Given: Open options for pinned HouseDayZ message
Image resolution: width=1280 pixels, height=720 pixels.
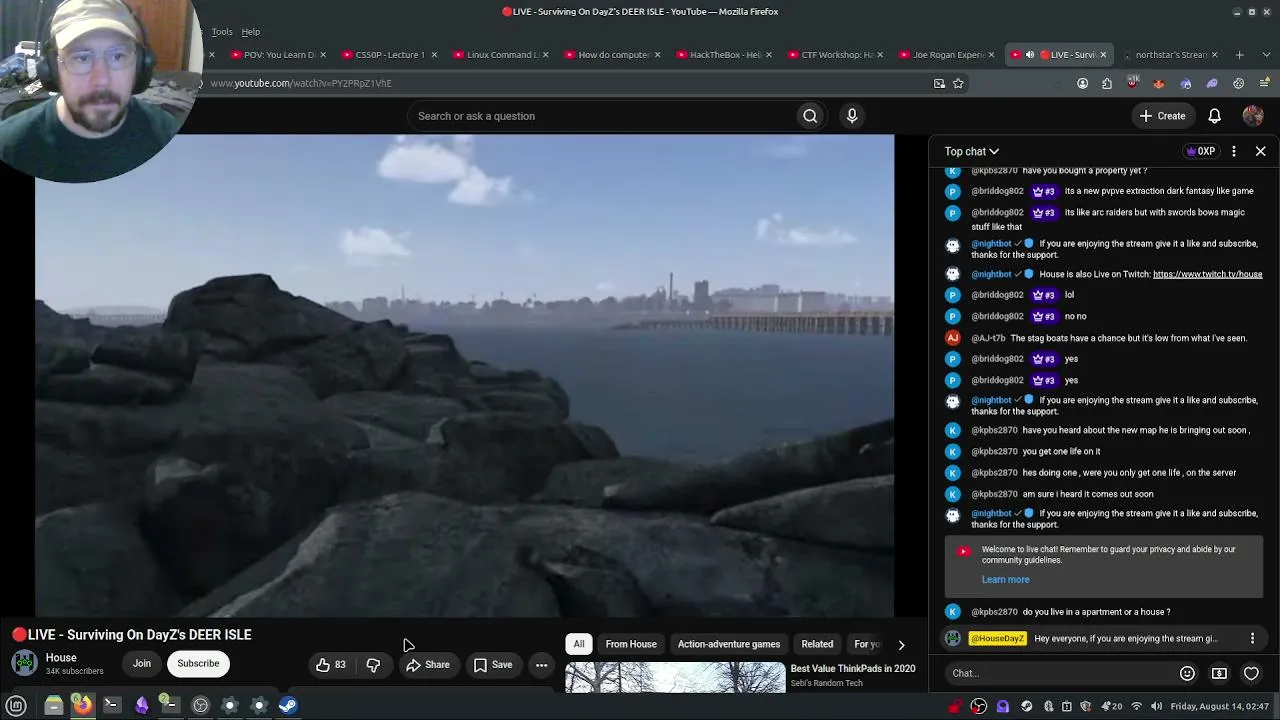Looking at the screenshot, I should tap(1252, 638).
